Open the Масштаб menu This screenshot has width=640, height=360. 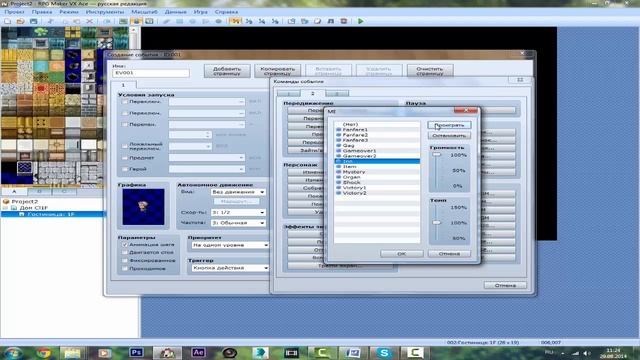144,12
